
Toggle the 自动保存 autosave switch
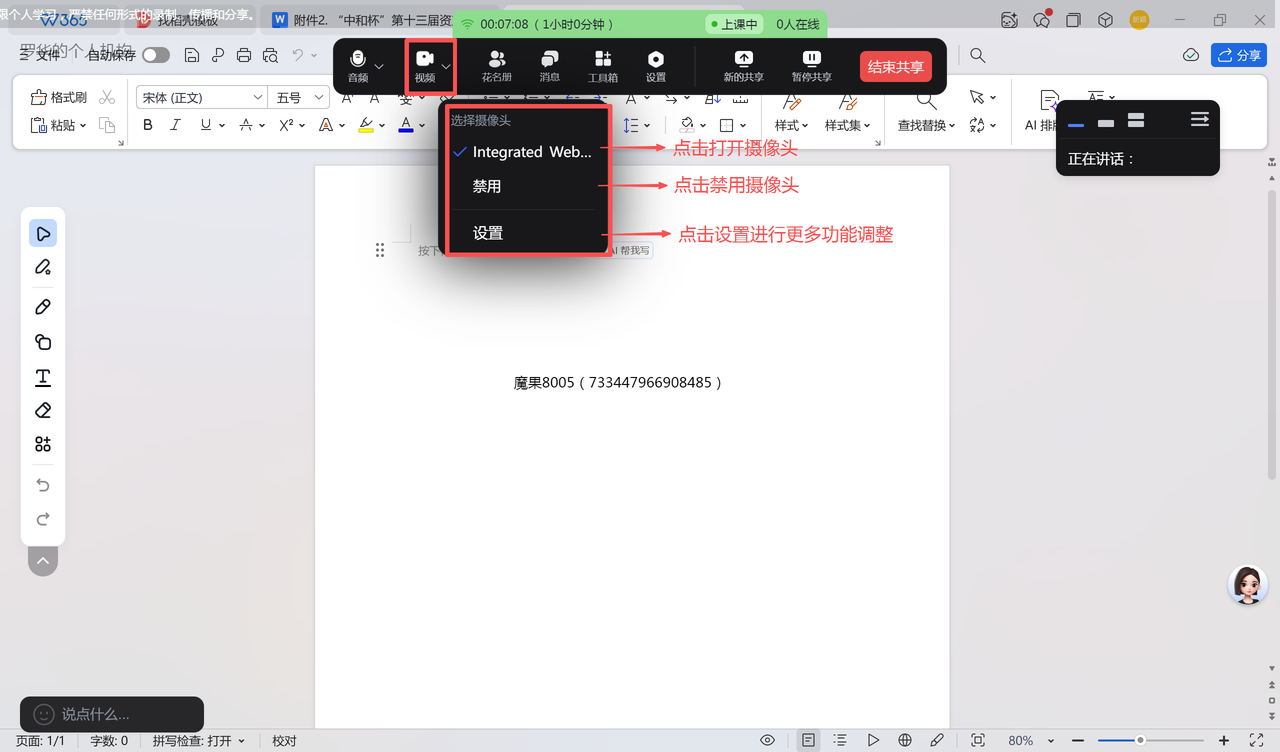tap(155, 56)
